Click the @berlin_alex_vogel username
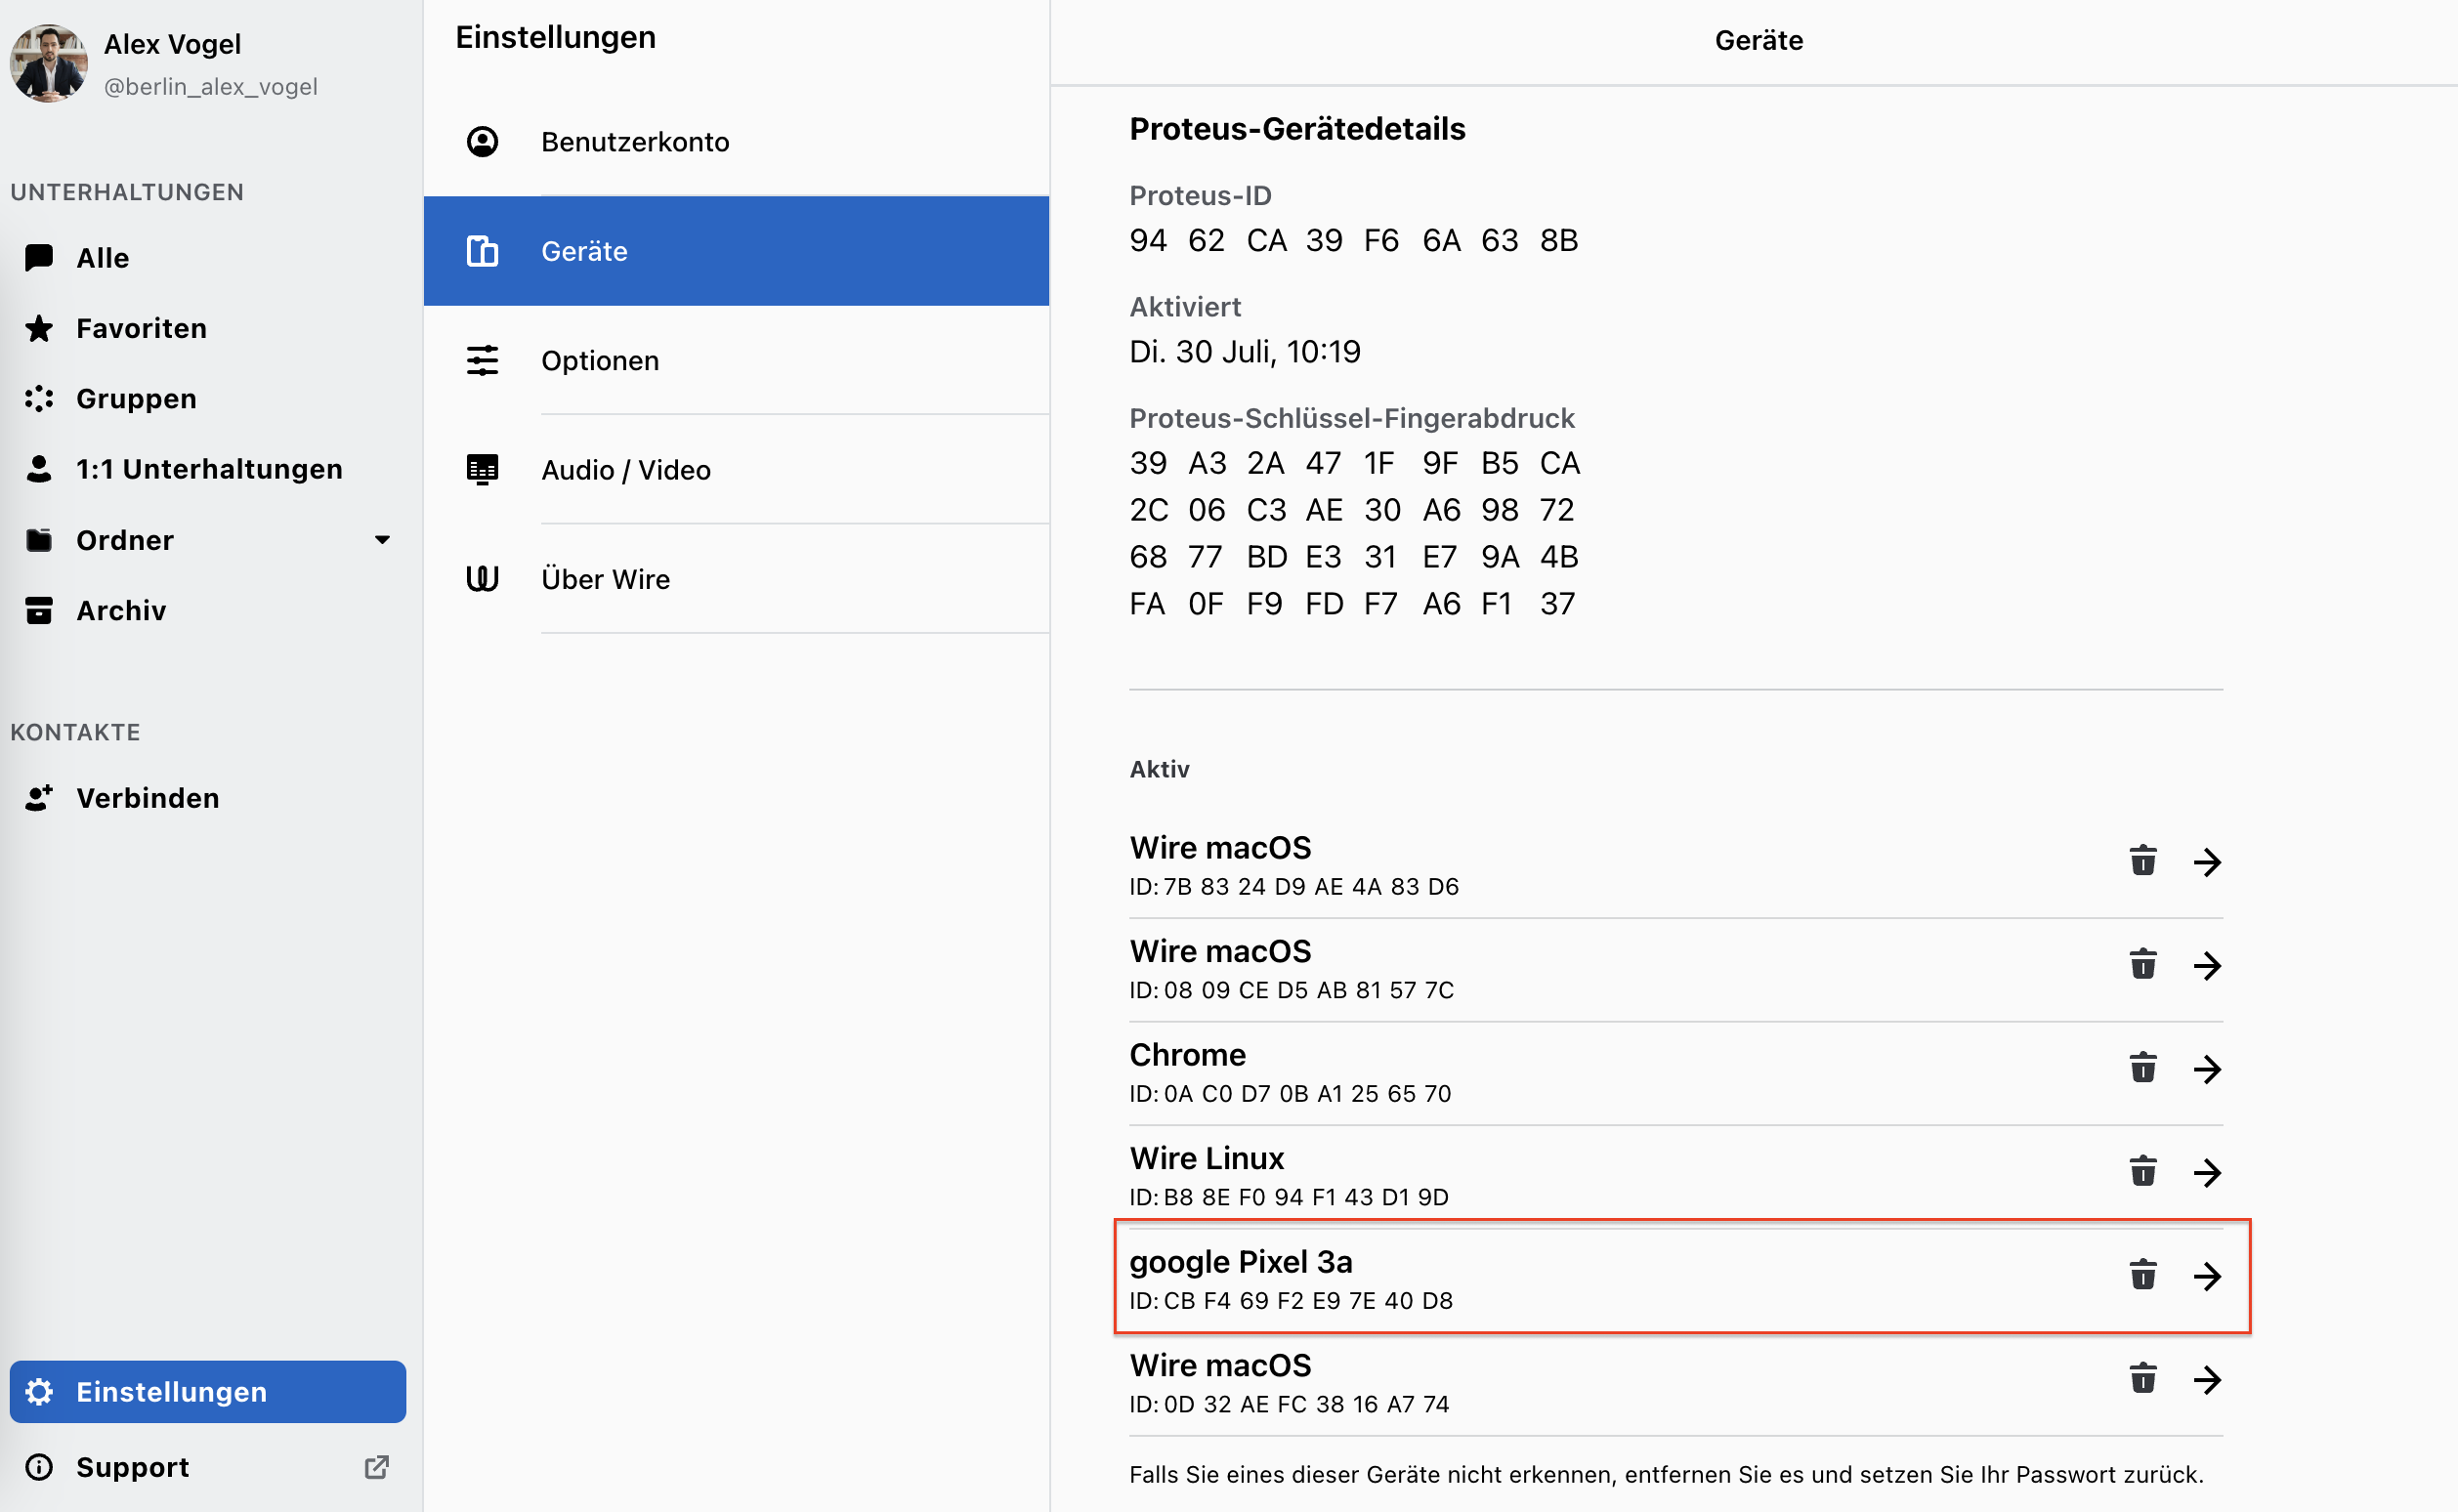The height and width of the screenshot is (1512, 2458). (x=210, y=87)
